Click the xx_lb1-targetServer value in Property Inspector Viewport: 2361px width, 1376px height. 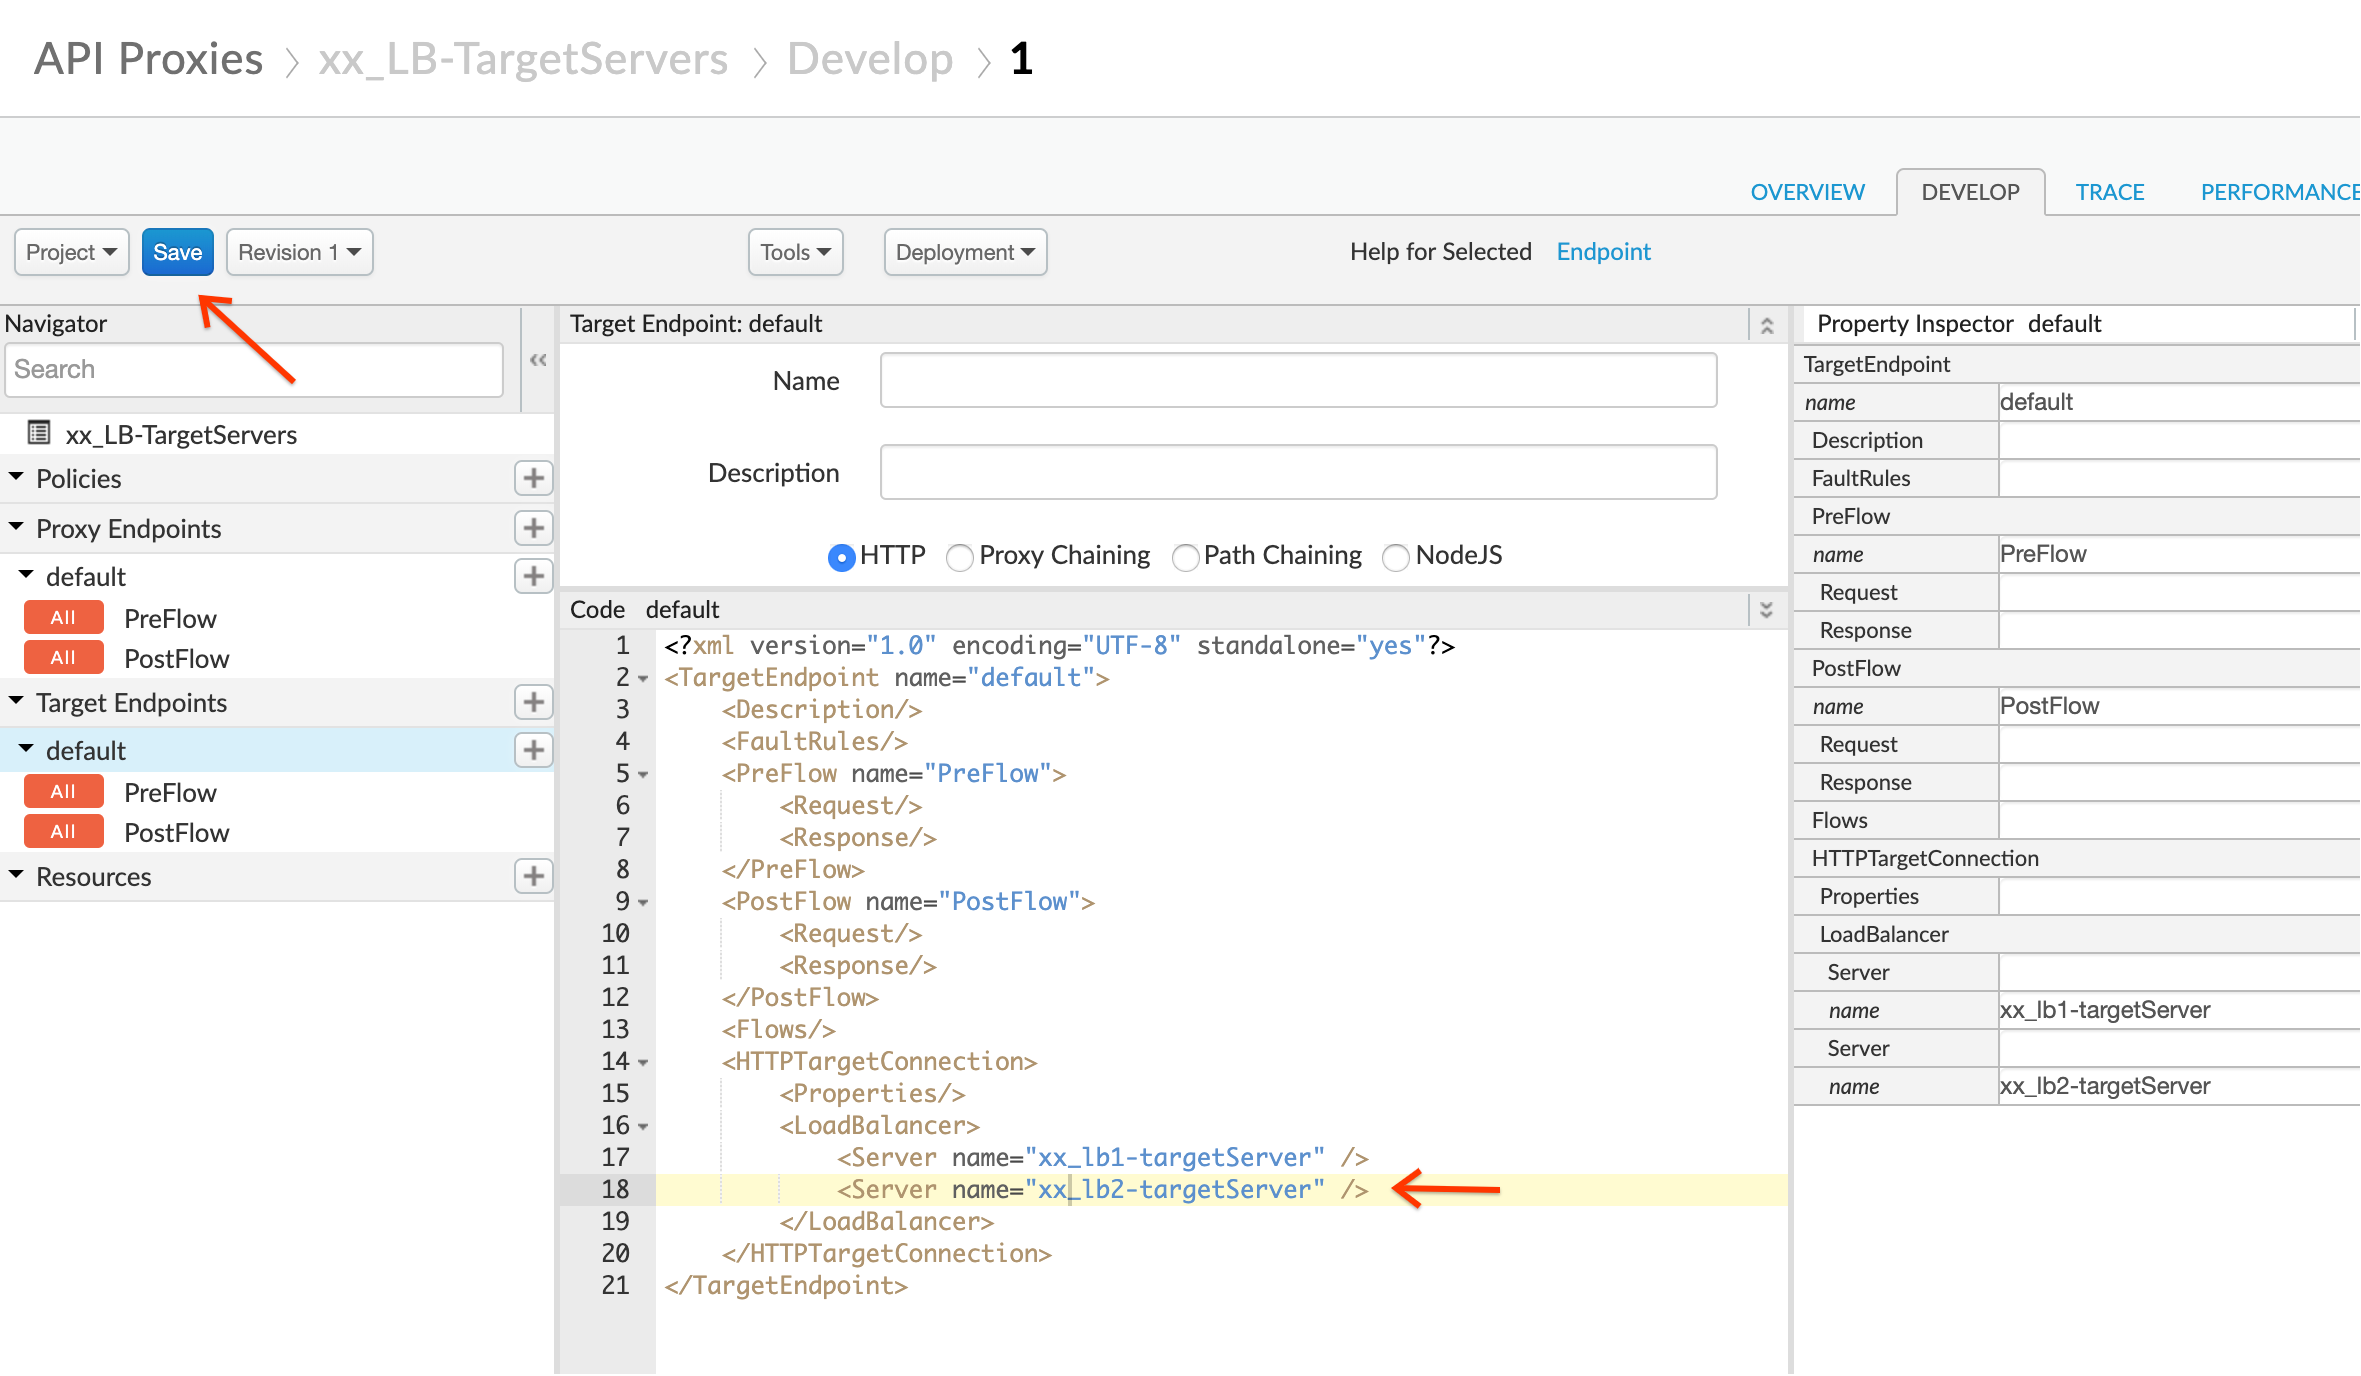[2105, 1010]
